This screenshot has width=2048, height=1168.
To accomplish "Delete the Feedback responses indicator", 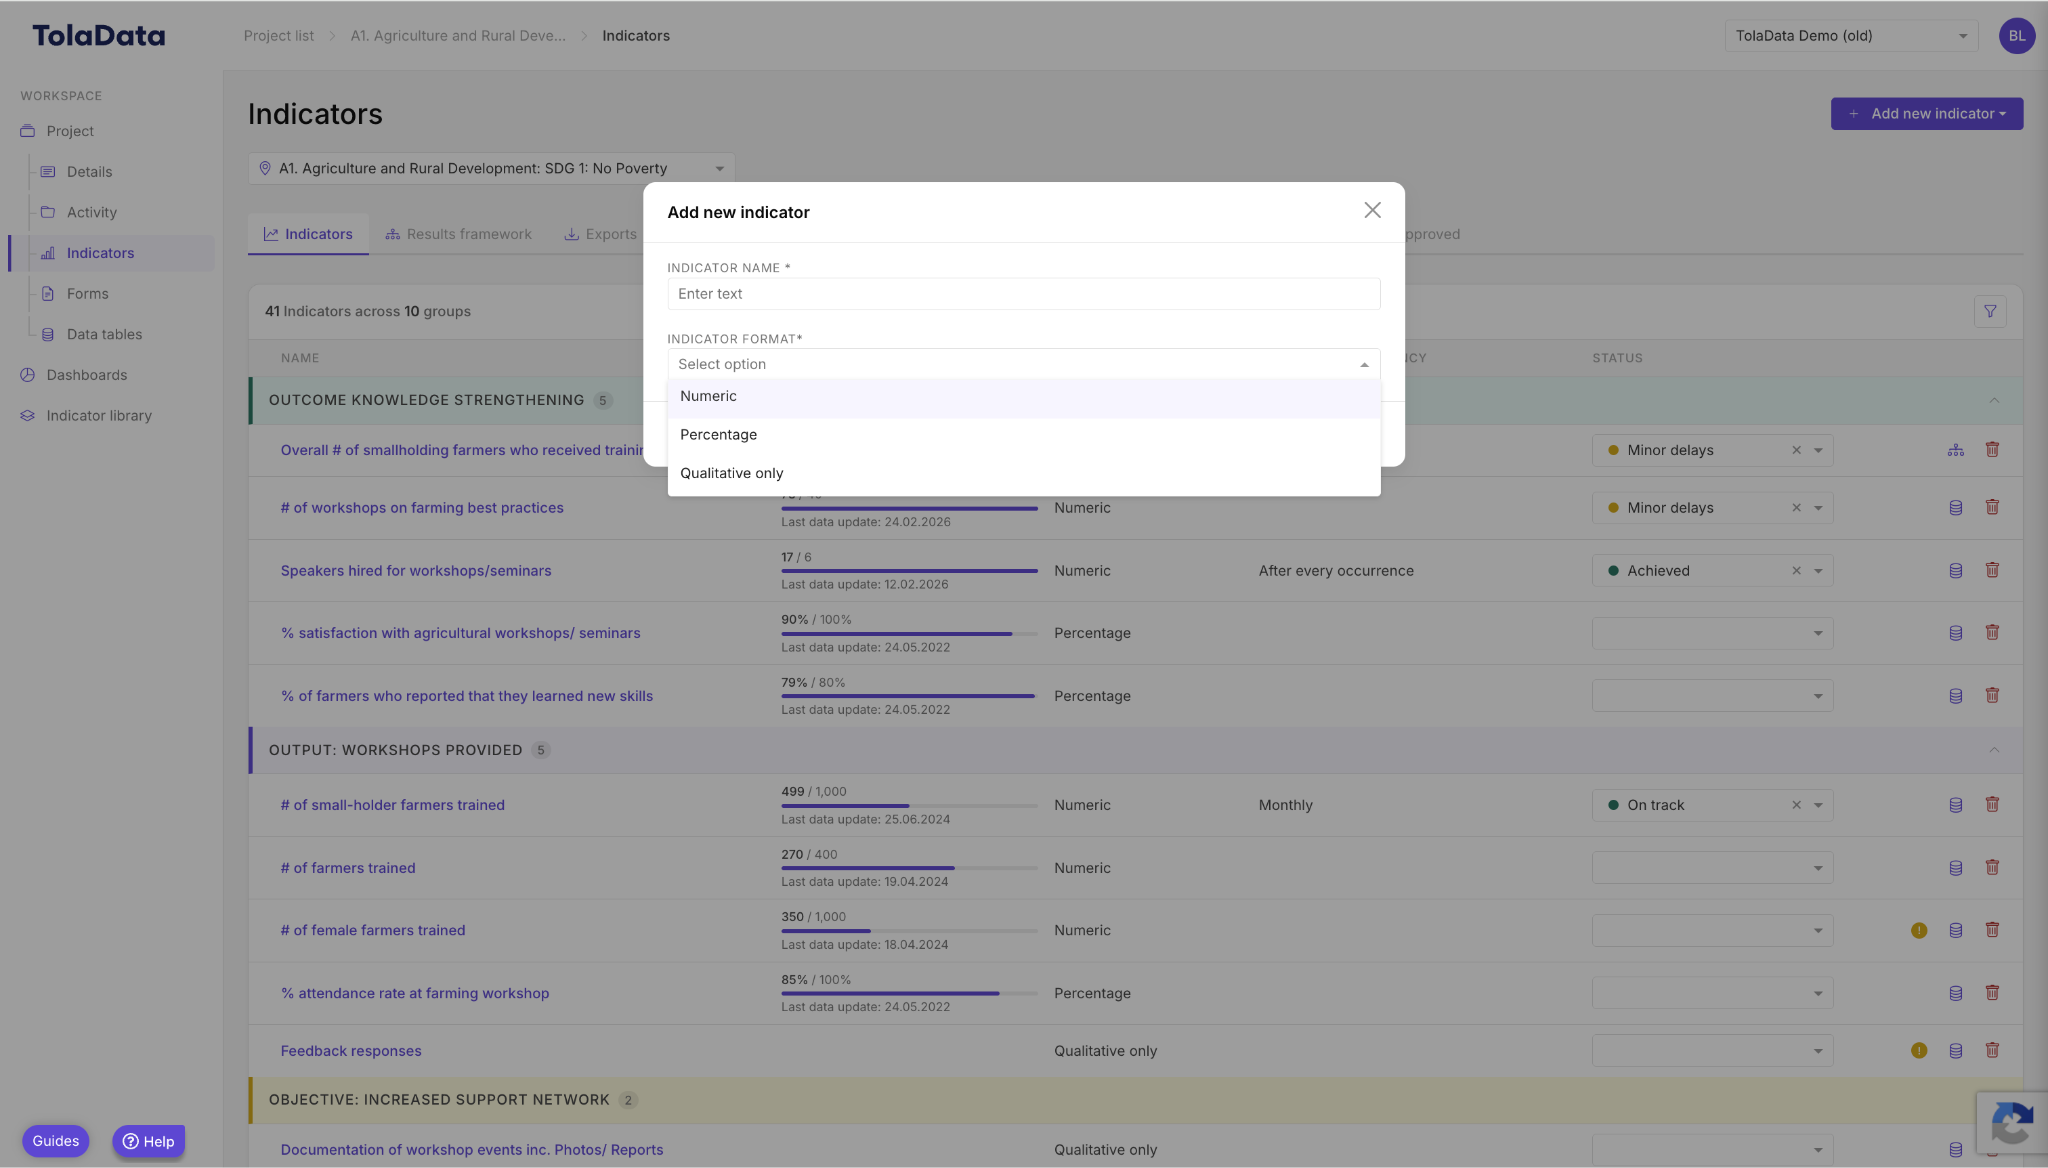I will click(1992, 1050).
